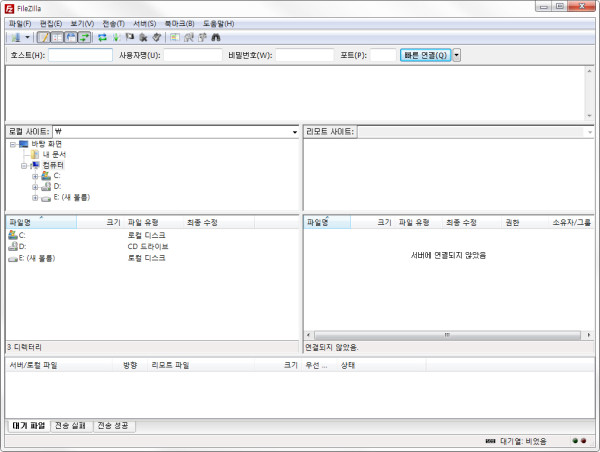Sort local list by 파일 유형 column
Image resolution: width=600 pixels, height=452 pixels.
coord(143,222)
